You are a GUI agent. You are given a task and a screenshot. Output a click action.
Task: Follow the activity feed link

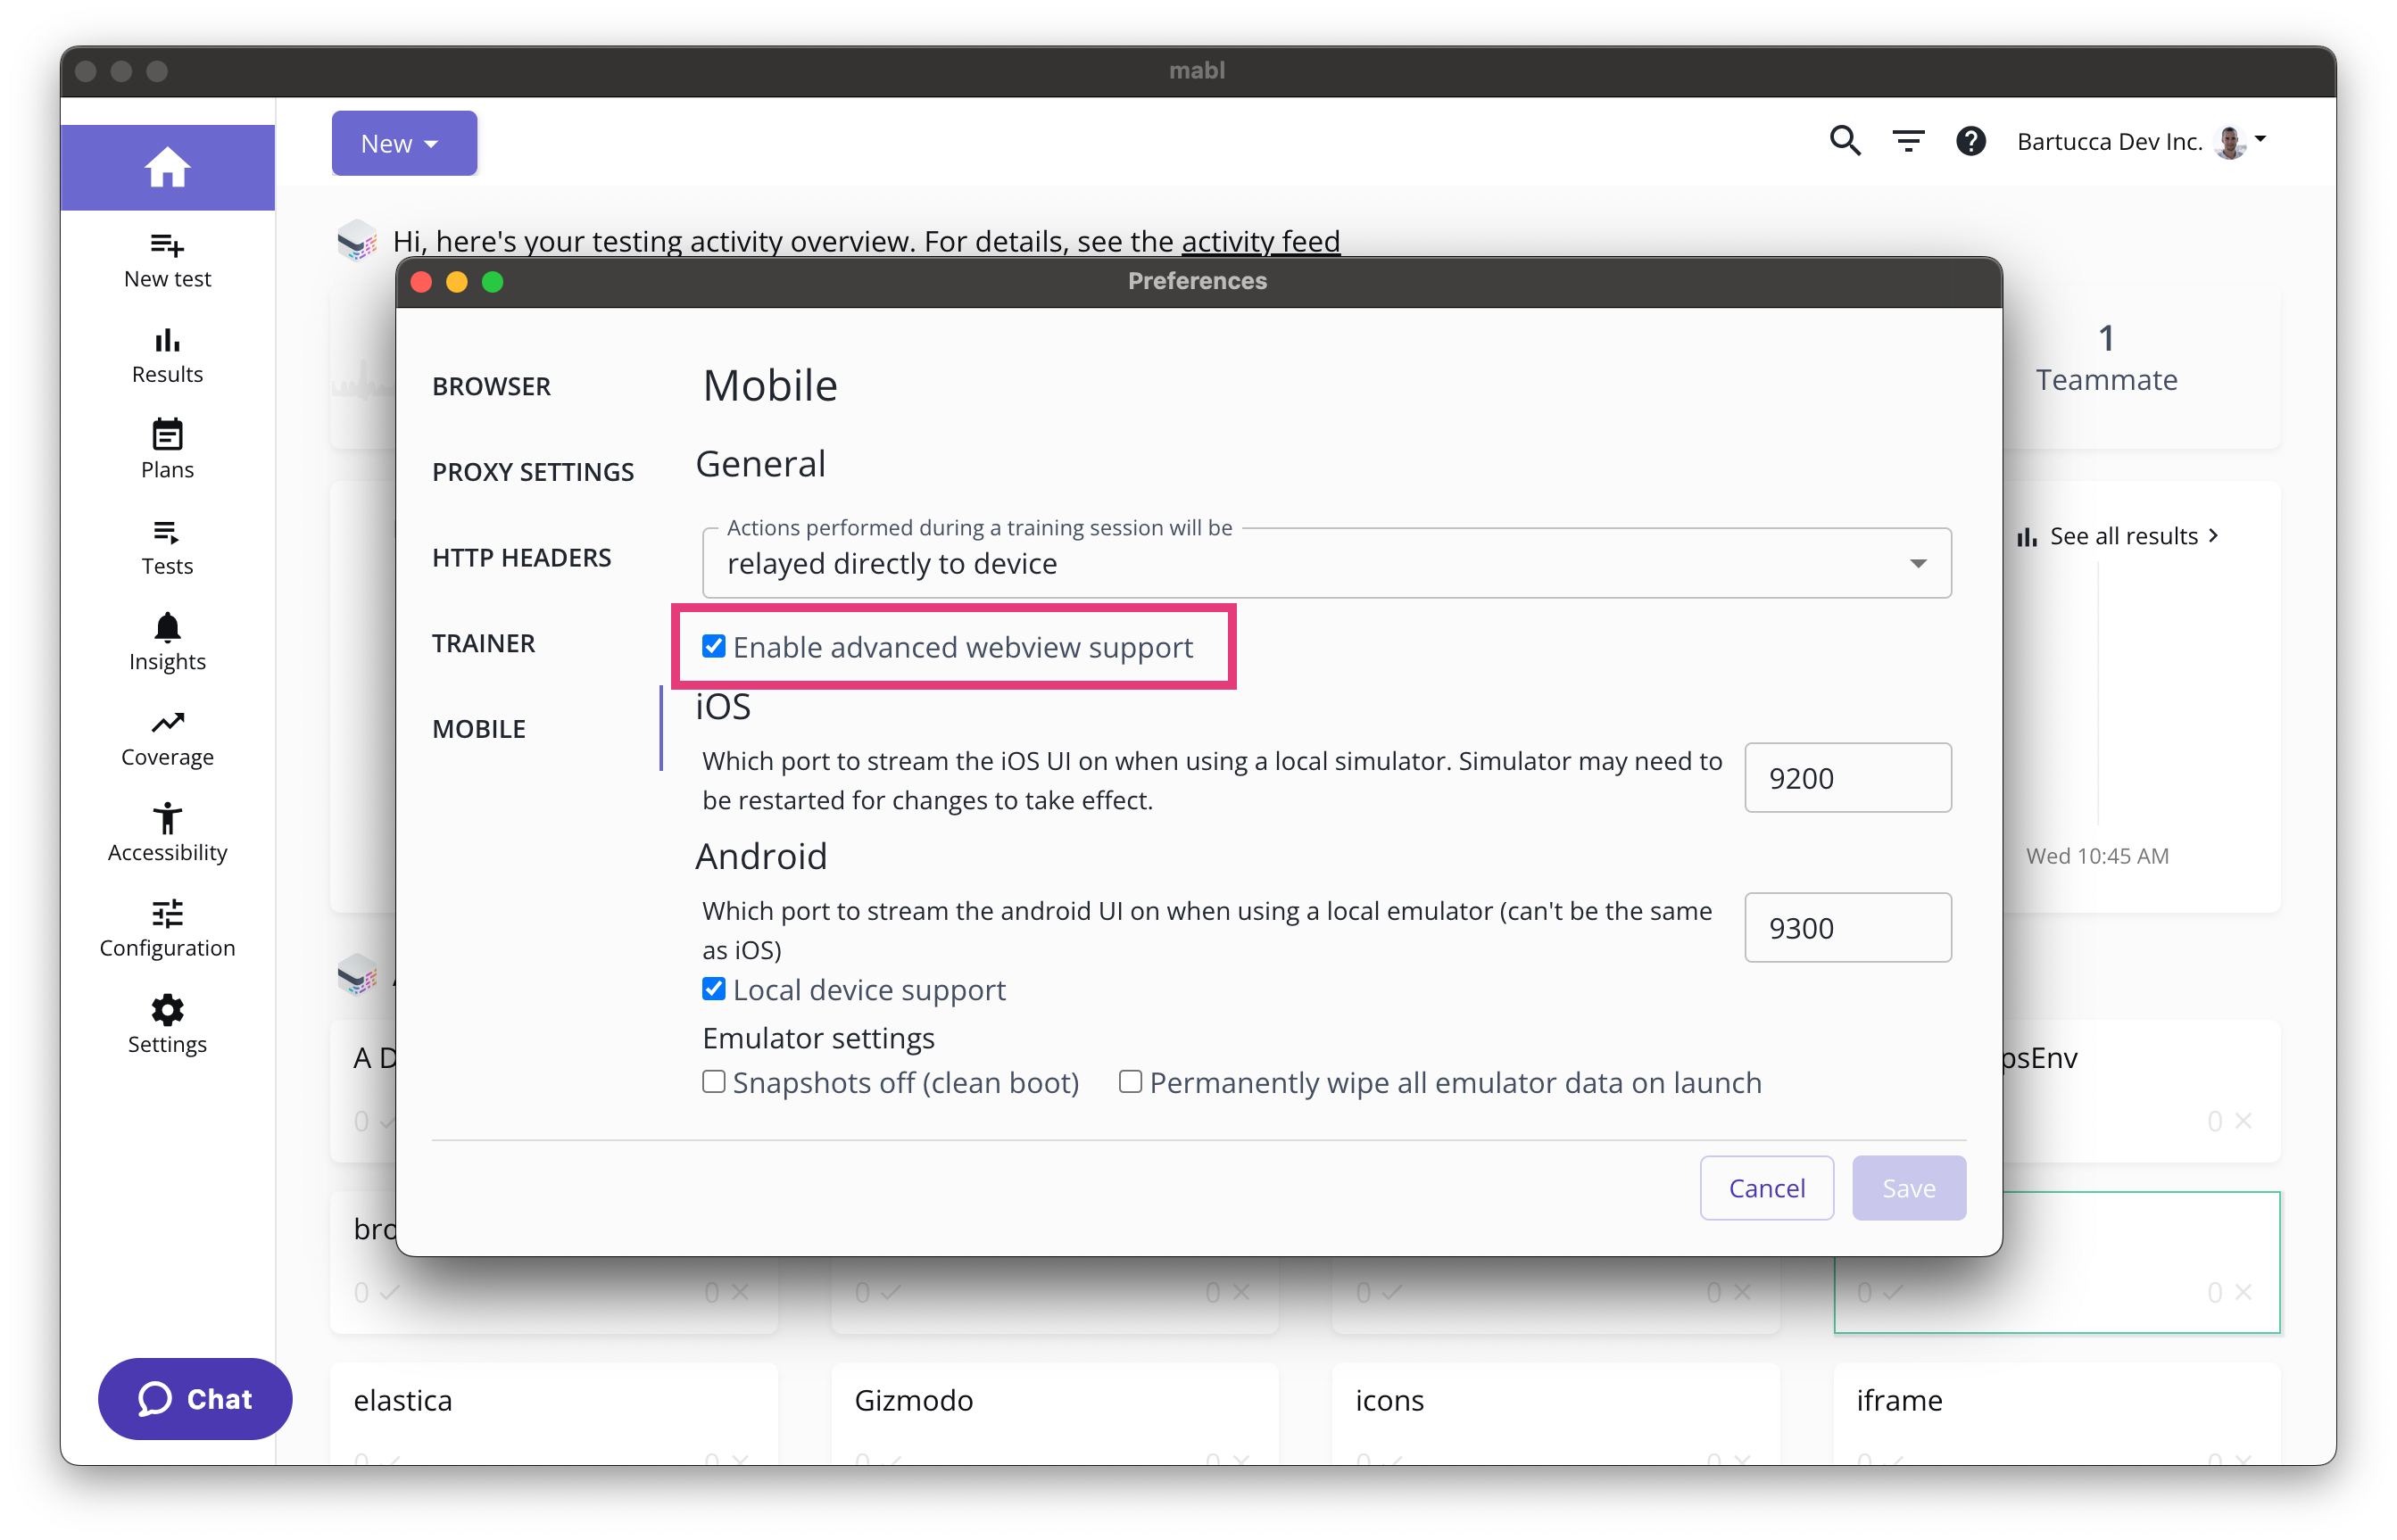1261,241
